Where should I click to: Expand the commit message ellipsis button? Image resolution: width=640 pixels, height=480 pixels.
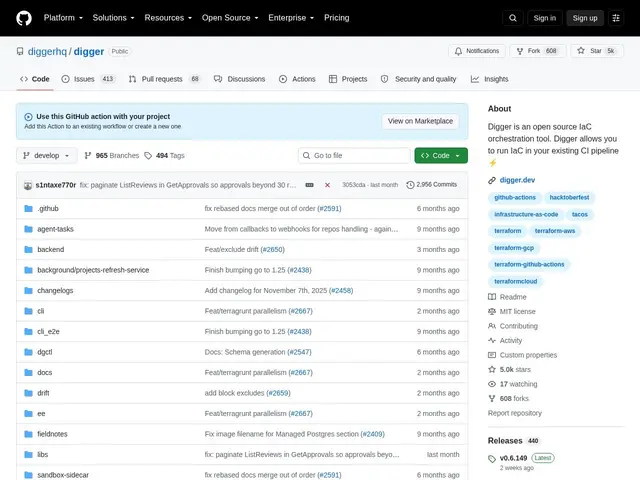(309, 185)
